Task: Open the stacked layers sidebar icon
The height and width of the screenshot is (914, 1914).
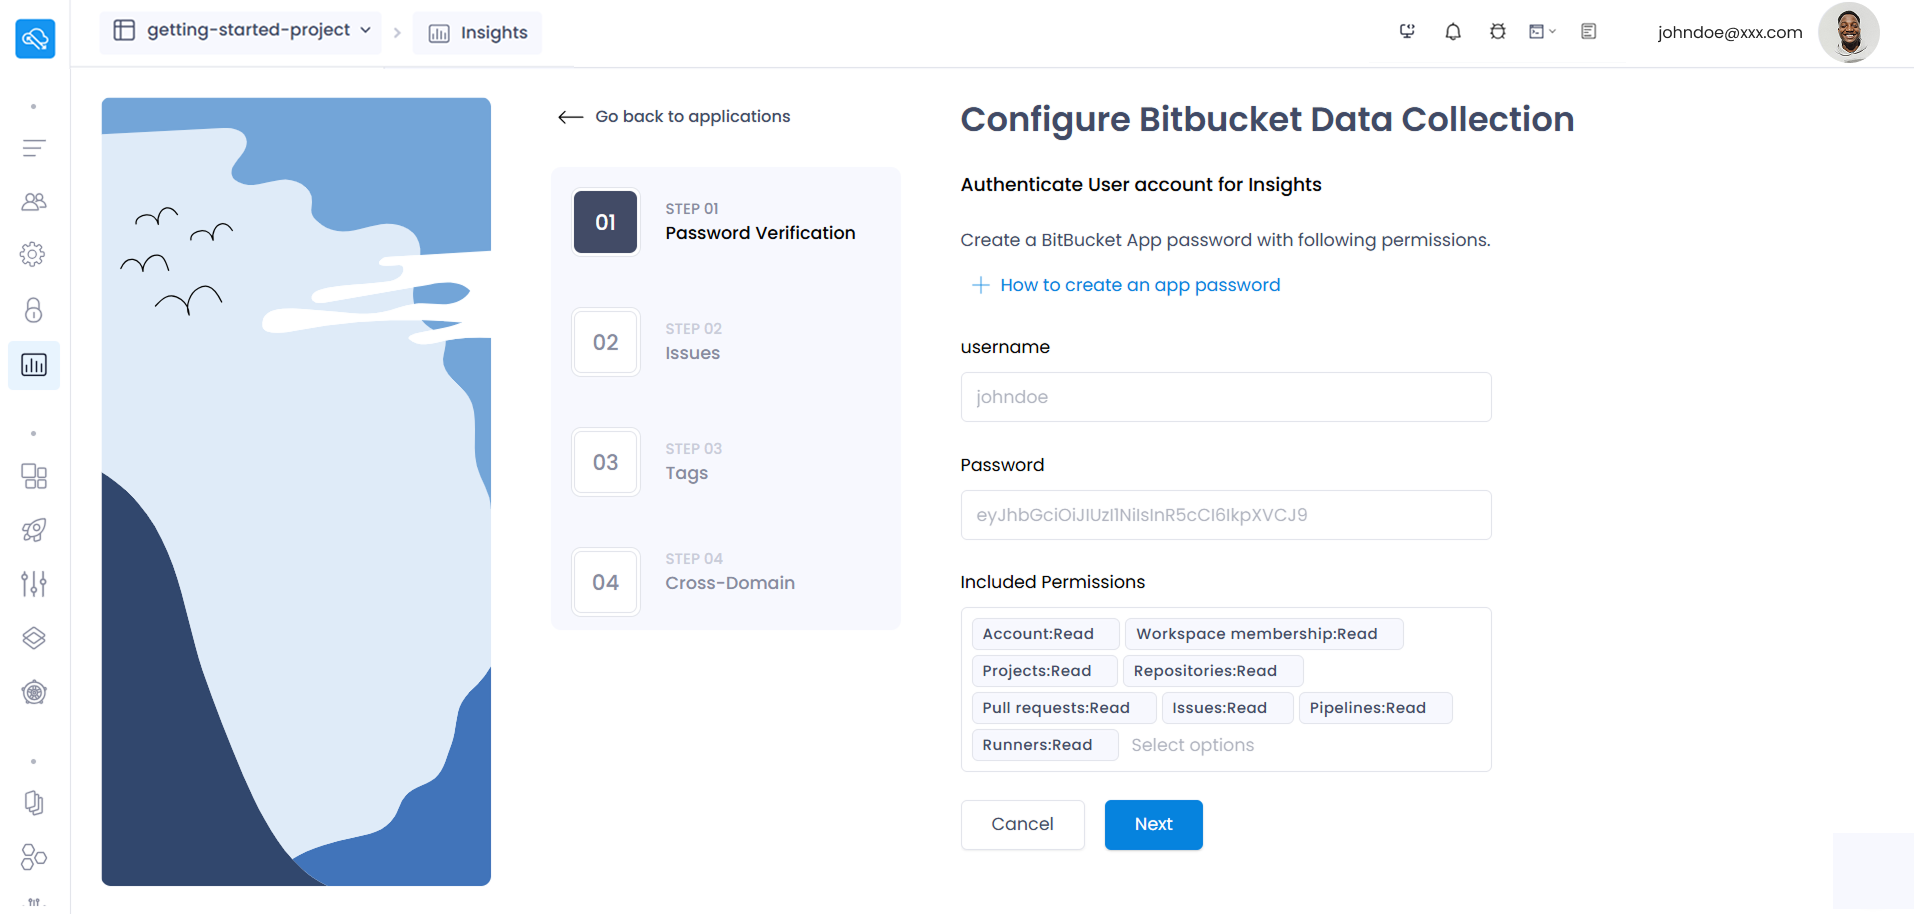Action: point(34,638)
